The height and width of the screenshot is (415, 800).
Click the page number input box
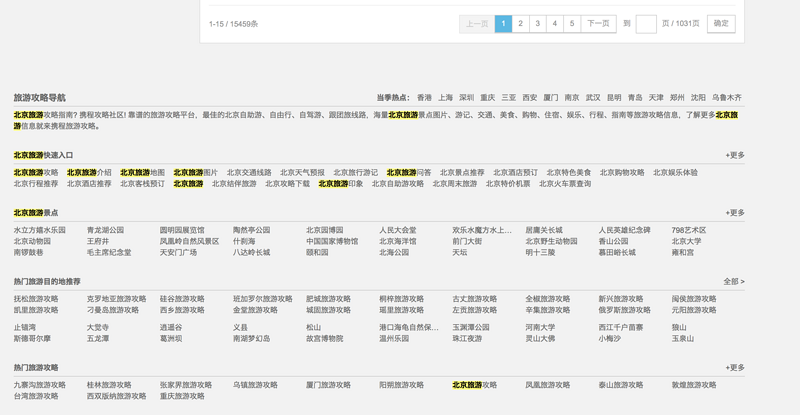point(646,24)
